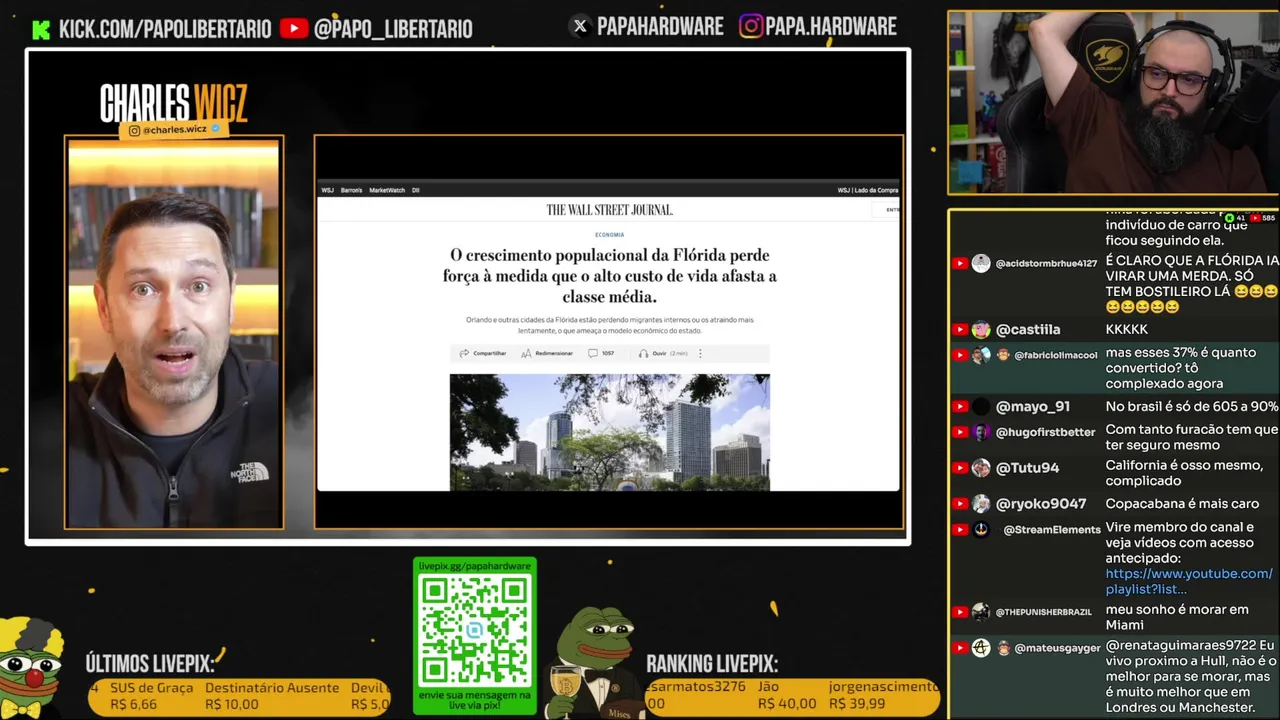This screenshot has height=720, width=1280.
Task: Click The Wall Street Journal masthead logo
Action: tap(609, 210)
